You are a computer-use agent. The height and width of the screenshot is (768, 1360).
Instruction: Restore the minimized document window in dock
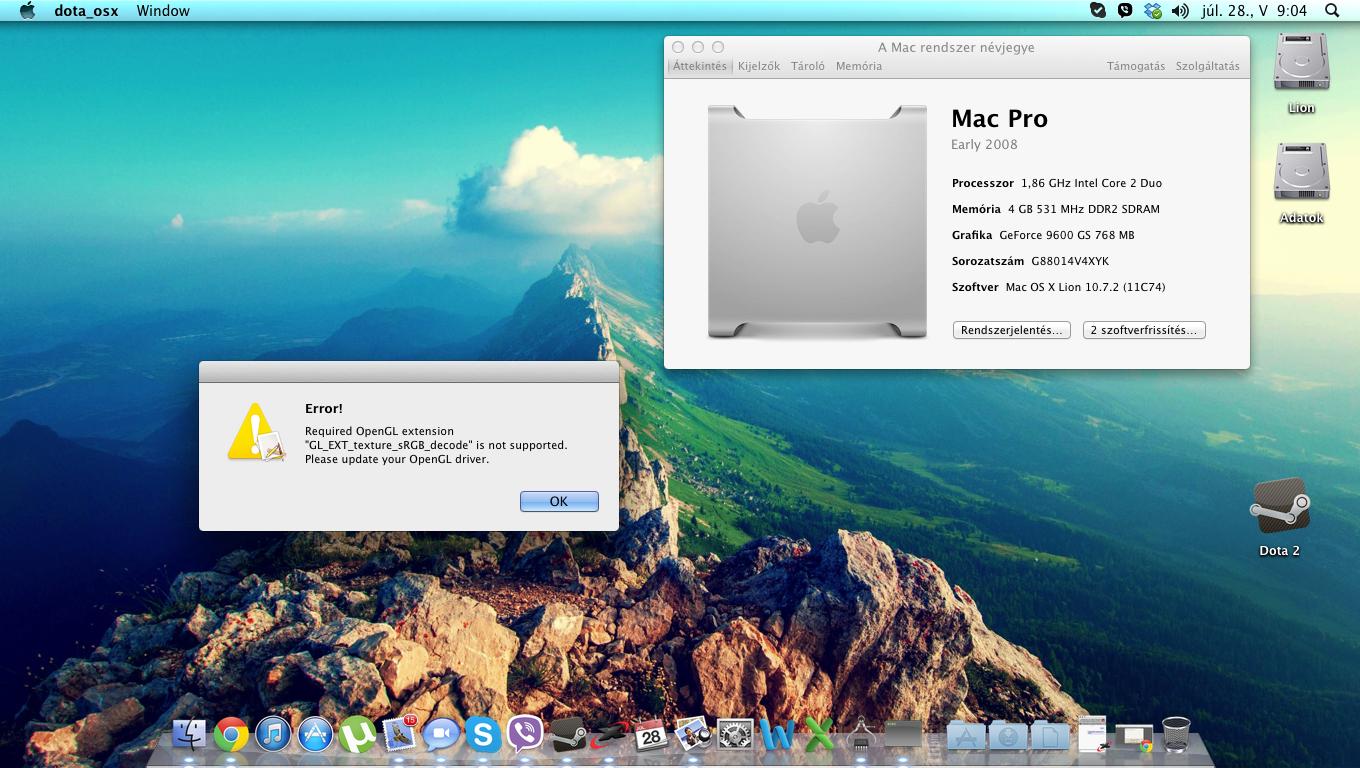coord(1092,735)
